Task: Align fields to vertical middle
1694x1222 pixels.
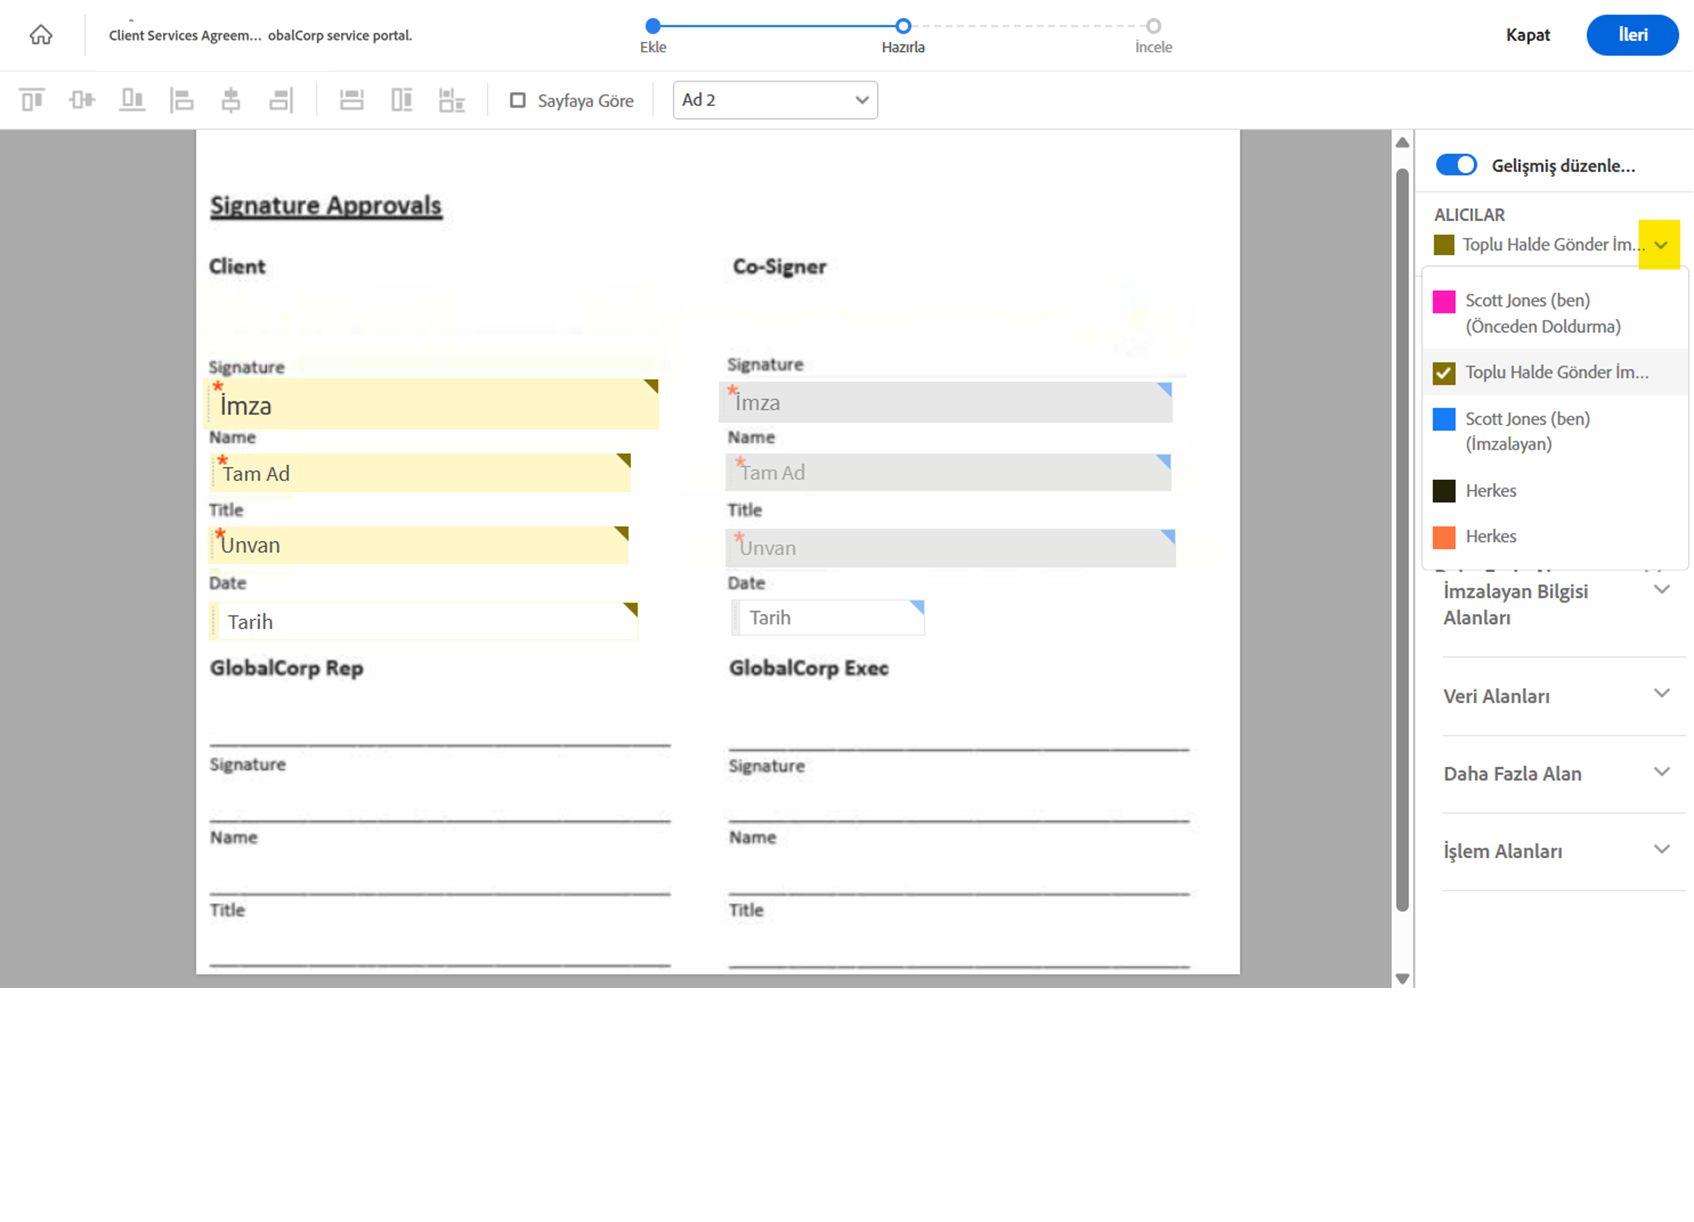Action: tap(82, 100)
